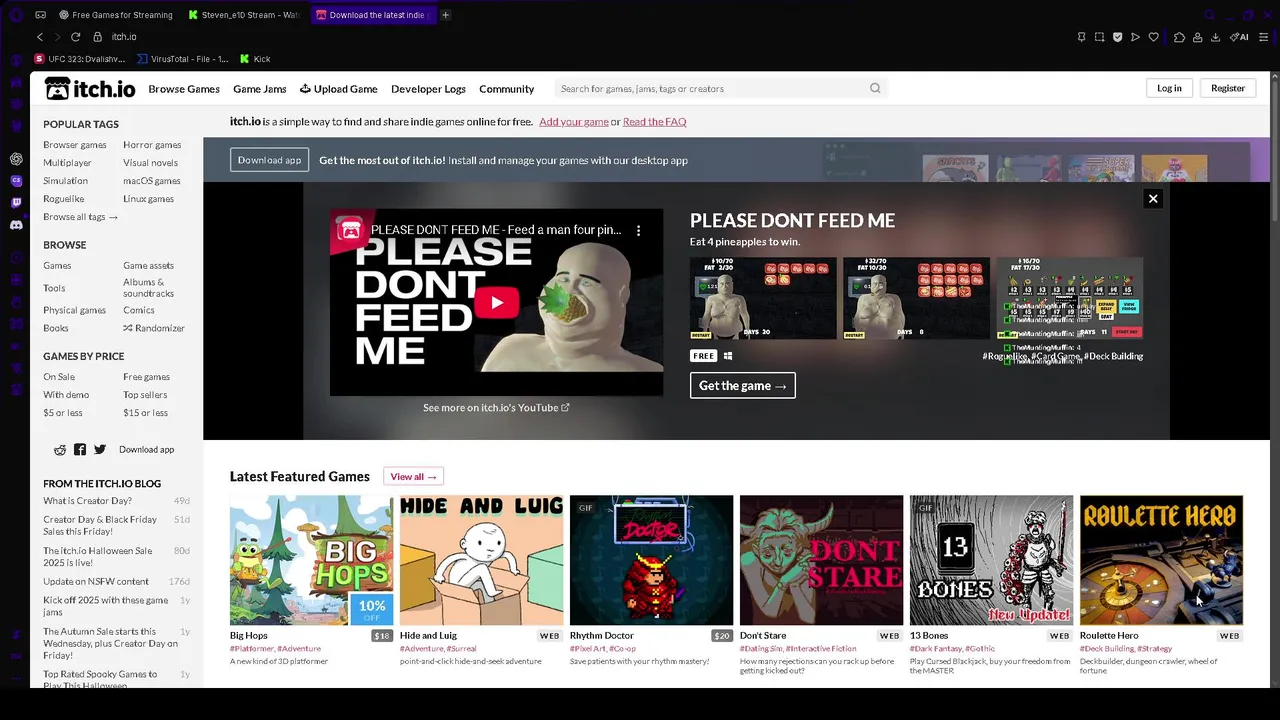The image size is (1280, 720).
Task: Click the Add your game link
Action: pos(574,122)
